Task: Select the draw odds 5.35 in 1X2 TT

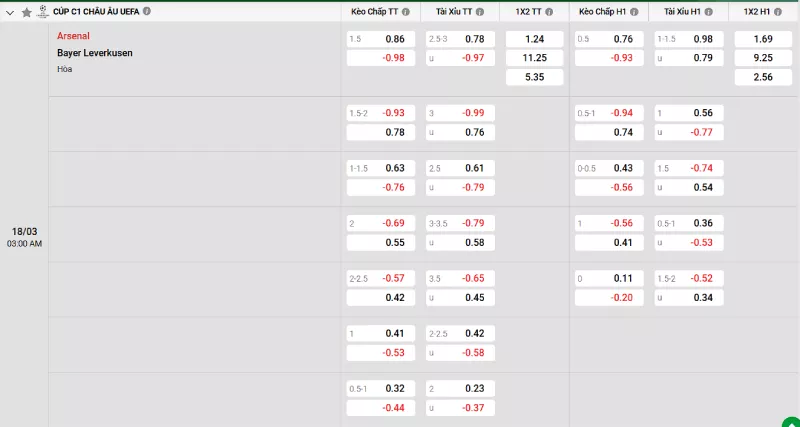Action: coord(534,77)
